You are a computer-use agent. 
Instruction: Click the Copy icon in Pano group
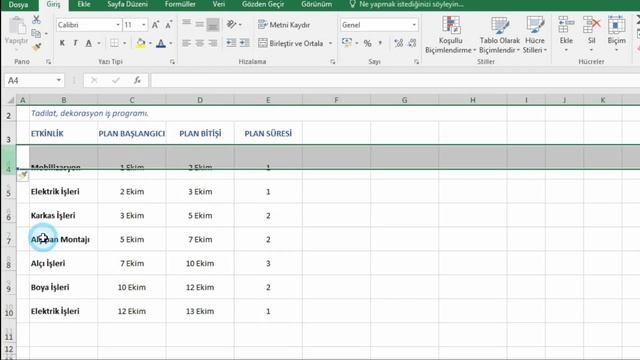click(36, 33)
